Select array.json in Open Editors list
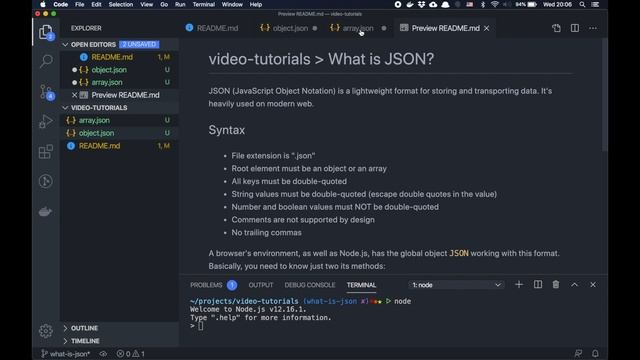 click(x=119, y=82)
